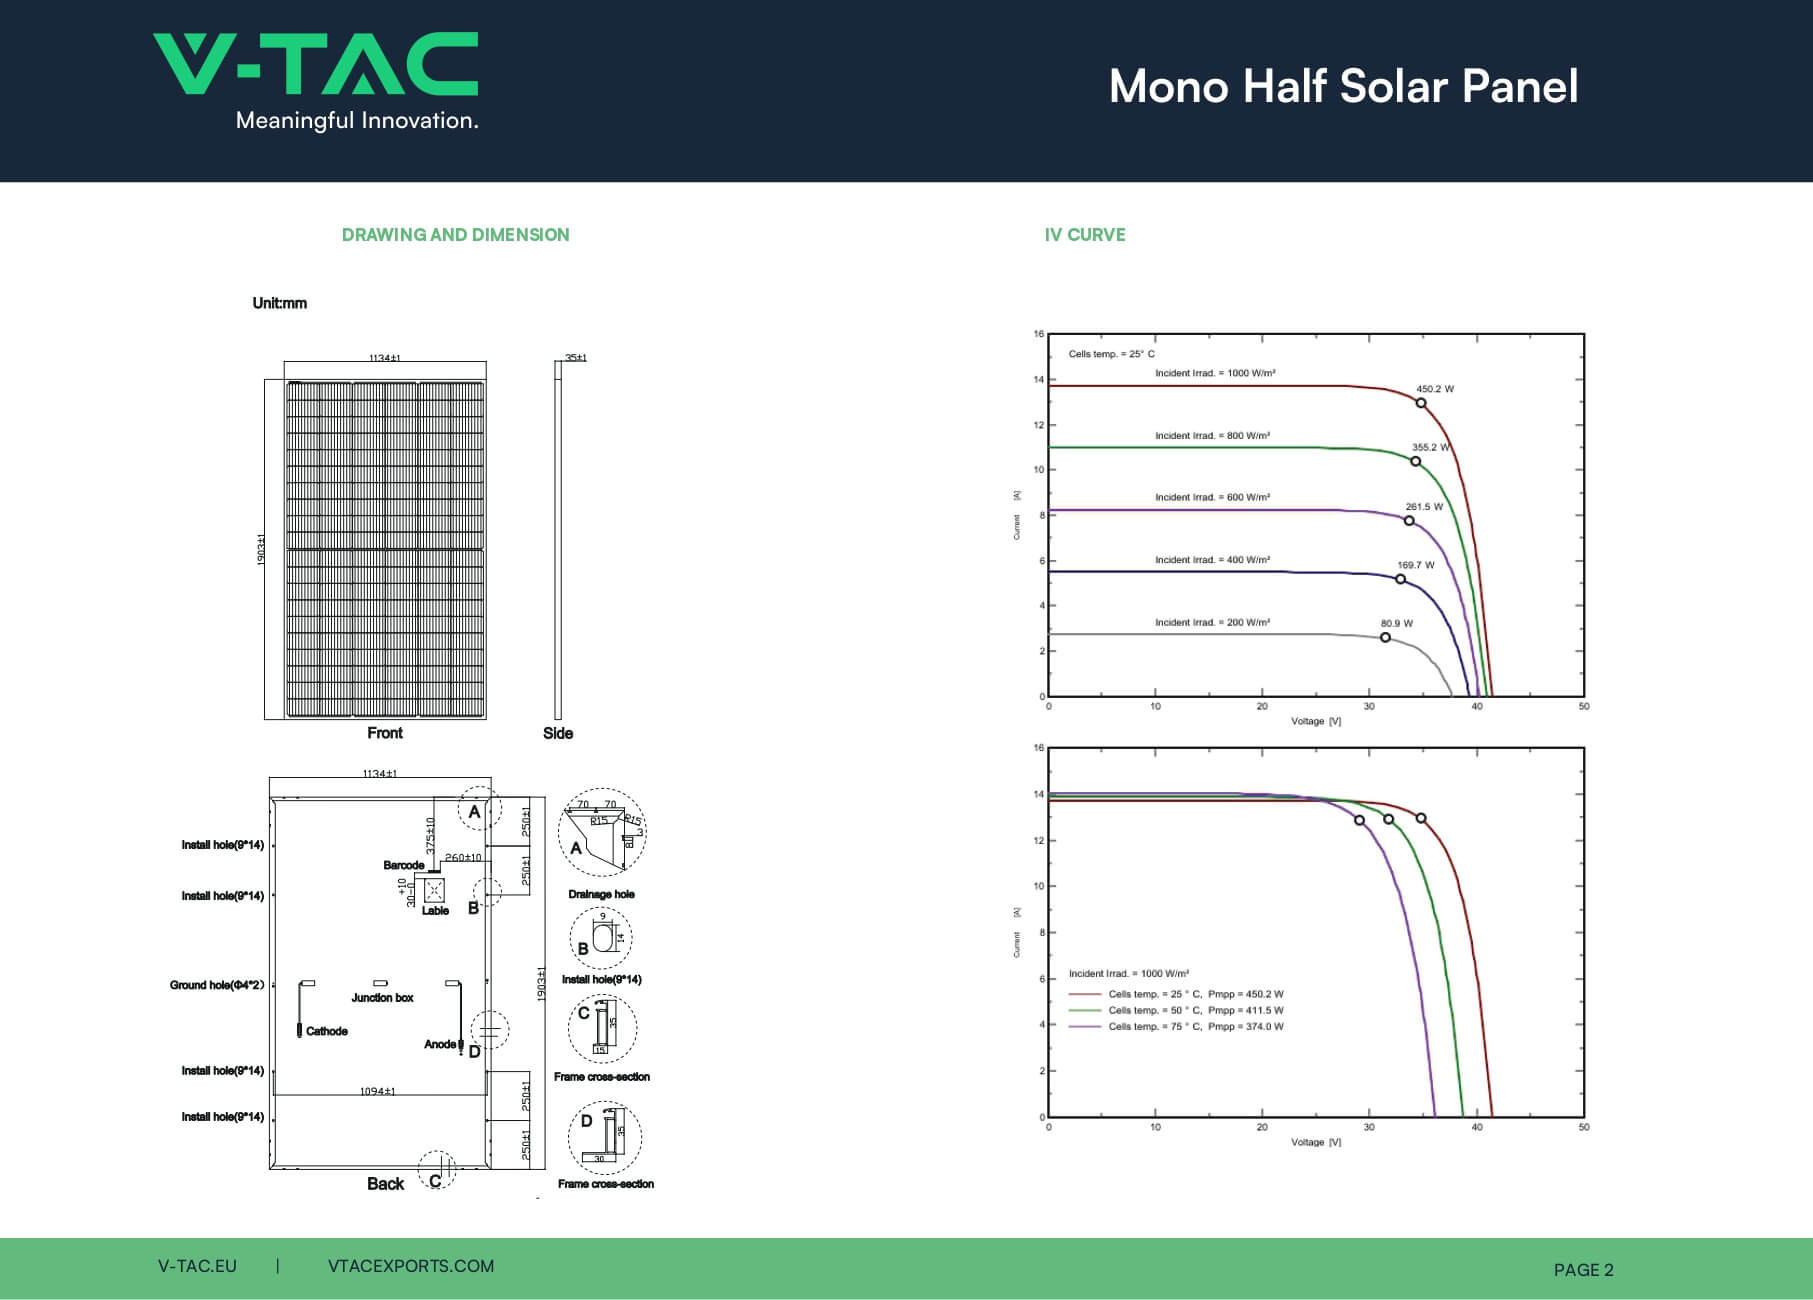1813x1300 pixels.
Task: Select the 261.5 W marker on purple curve
Action: click(x=1409, y=520)
